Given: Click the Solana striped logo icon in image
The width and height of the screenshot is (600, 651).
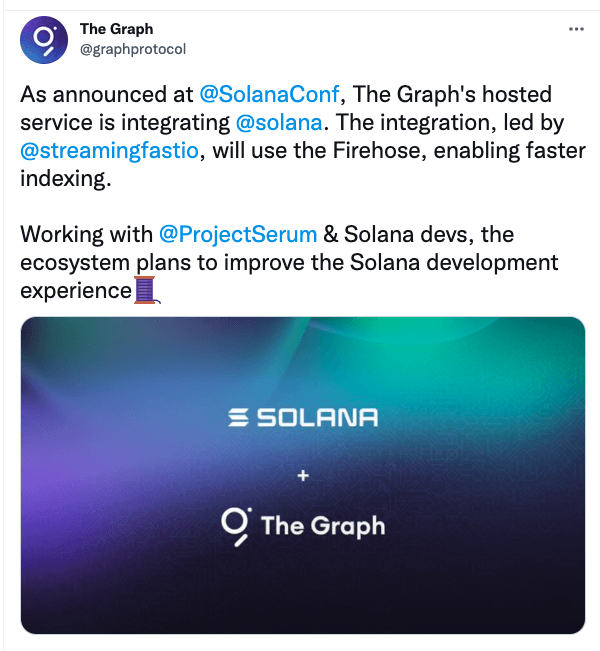Looking at the screenshot, I should click(237, 417).
